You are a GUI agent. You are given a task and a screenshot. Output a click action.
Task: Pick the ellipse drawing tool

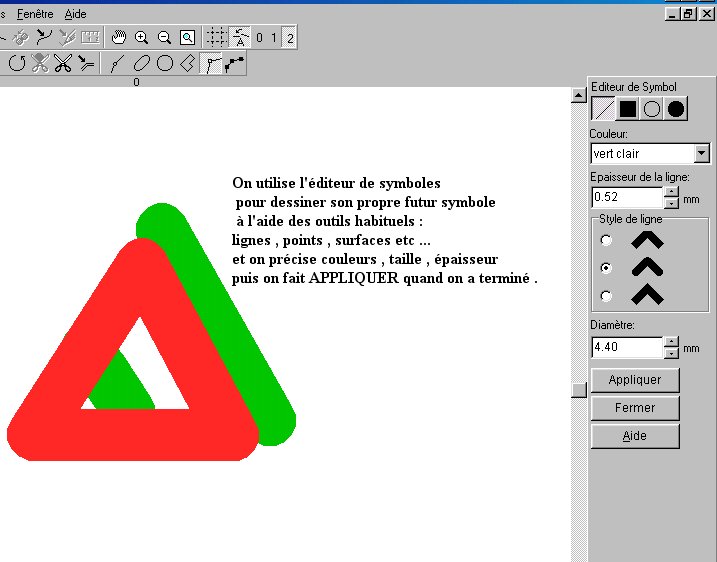[x=141, y=64]
